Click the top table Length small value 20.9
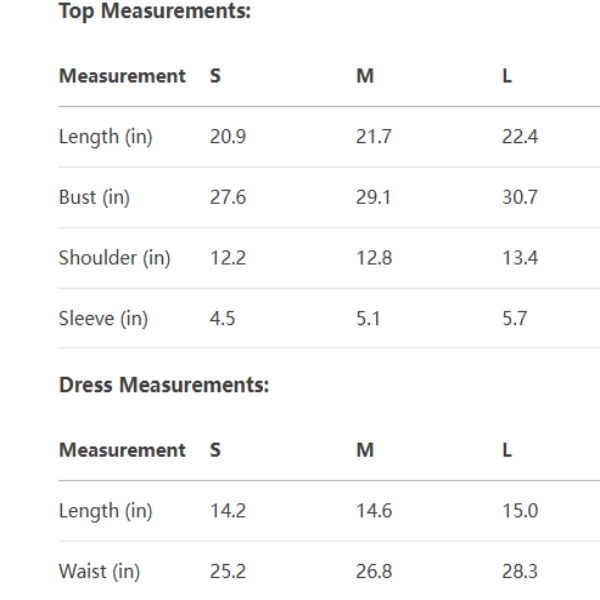Screen dimensions: 600x600 tap(227, 137)
